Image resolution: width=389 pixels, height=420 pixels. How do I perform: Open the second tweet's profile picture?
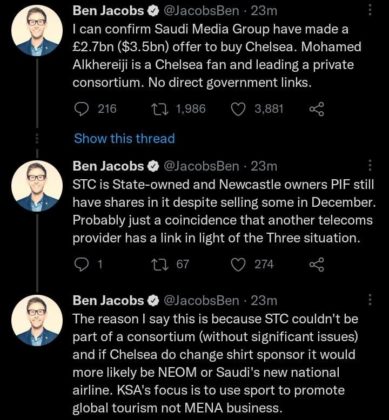coord(37,187)
